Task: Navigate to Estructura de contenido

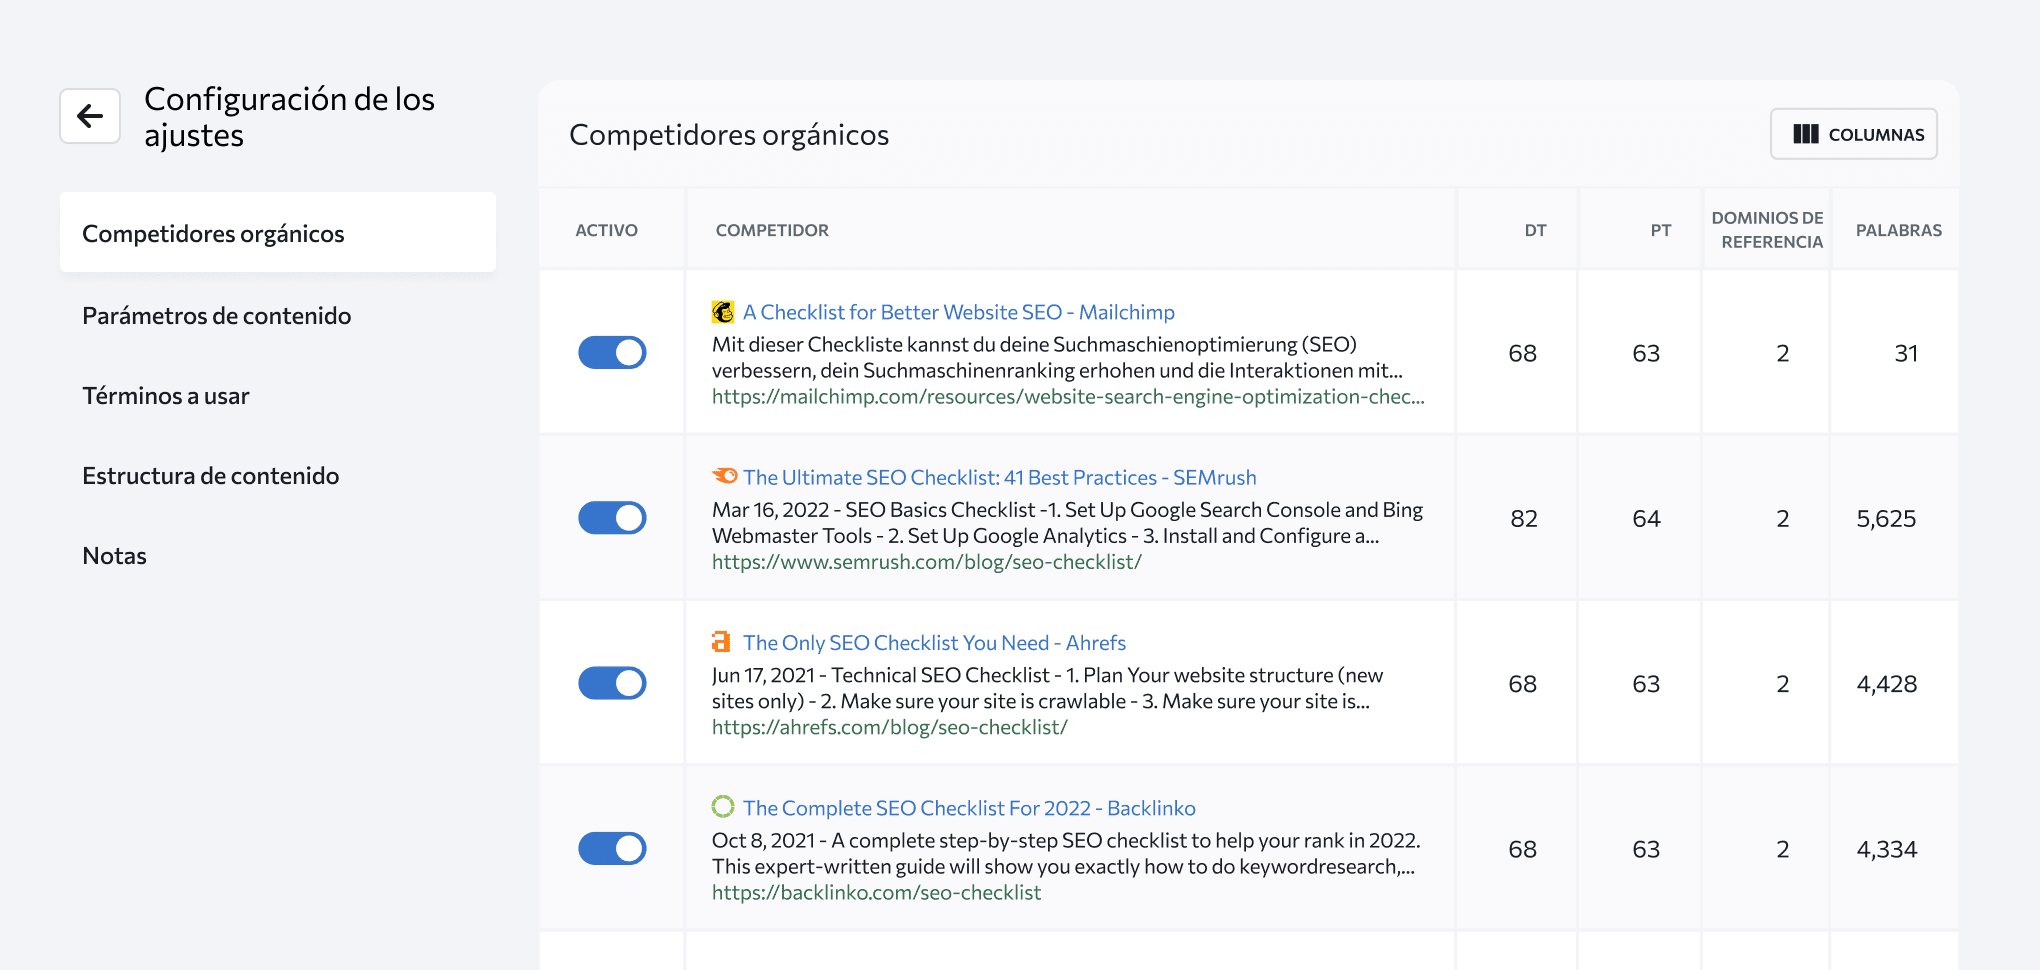Action: click(211, 476)
